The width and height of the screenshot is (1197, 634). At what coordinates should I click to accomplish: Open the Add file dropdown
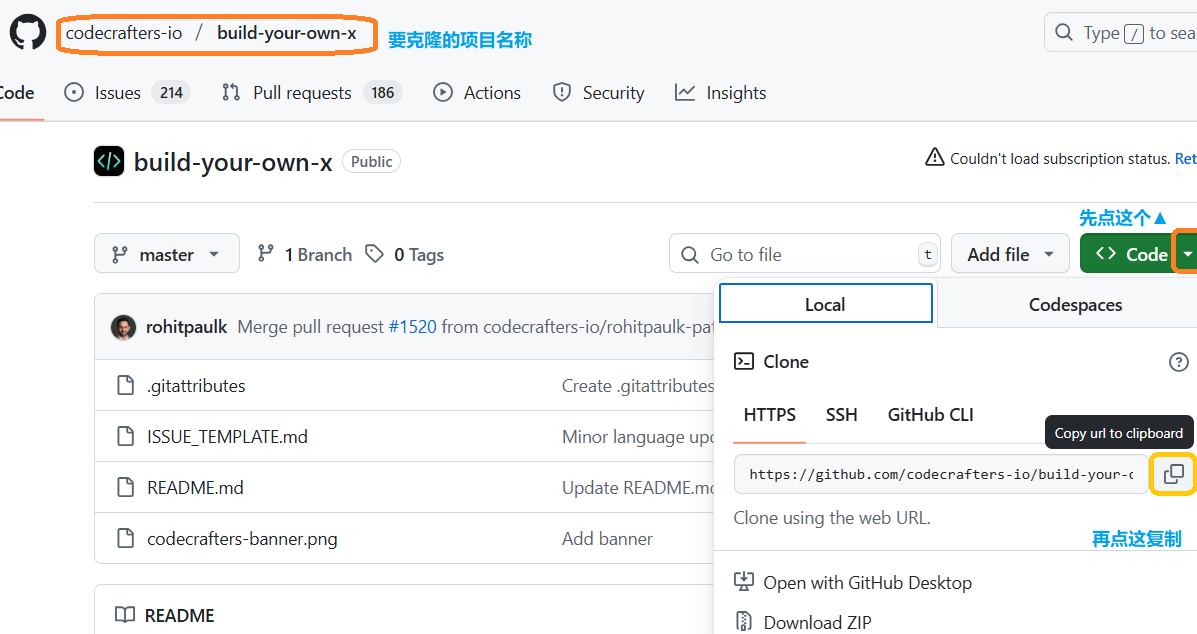[x=1010, y=254]
